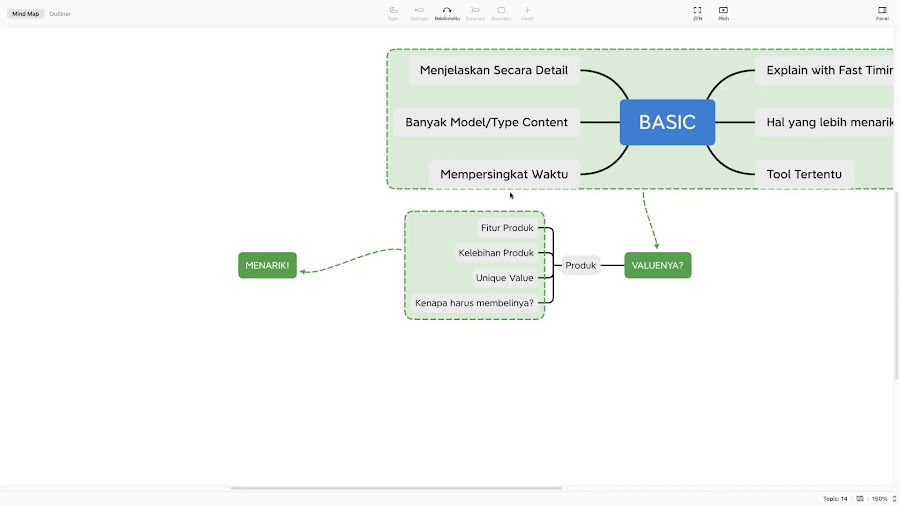This screenshot has height=506, width=900.
Task: Select the Tool Tertentu topic
Action: pyautogui.click(x=804, y=174)
